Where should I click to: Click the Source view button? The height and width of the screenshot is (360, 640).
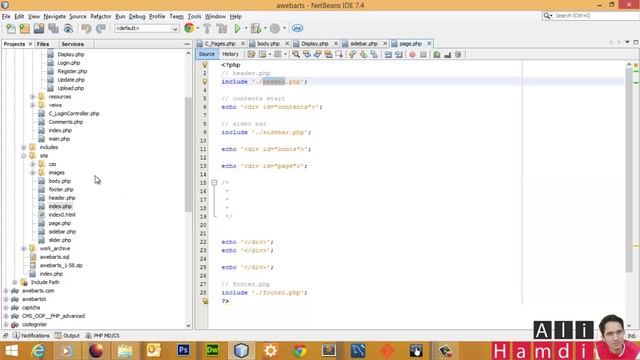[x=207, y=54]
